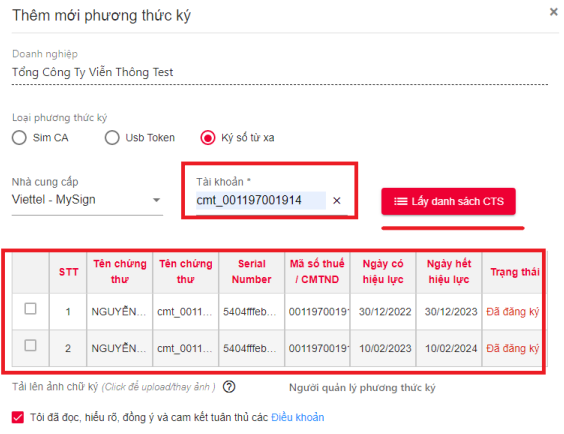Open the help icon next to upload signature
Image resolution: width=564 pixels, height=434 pixels.
229,387
